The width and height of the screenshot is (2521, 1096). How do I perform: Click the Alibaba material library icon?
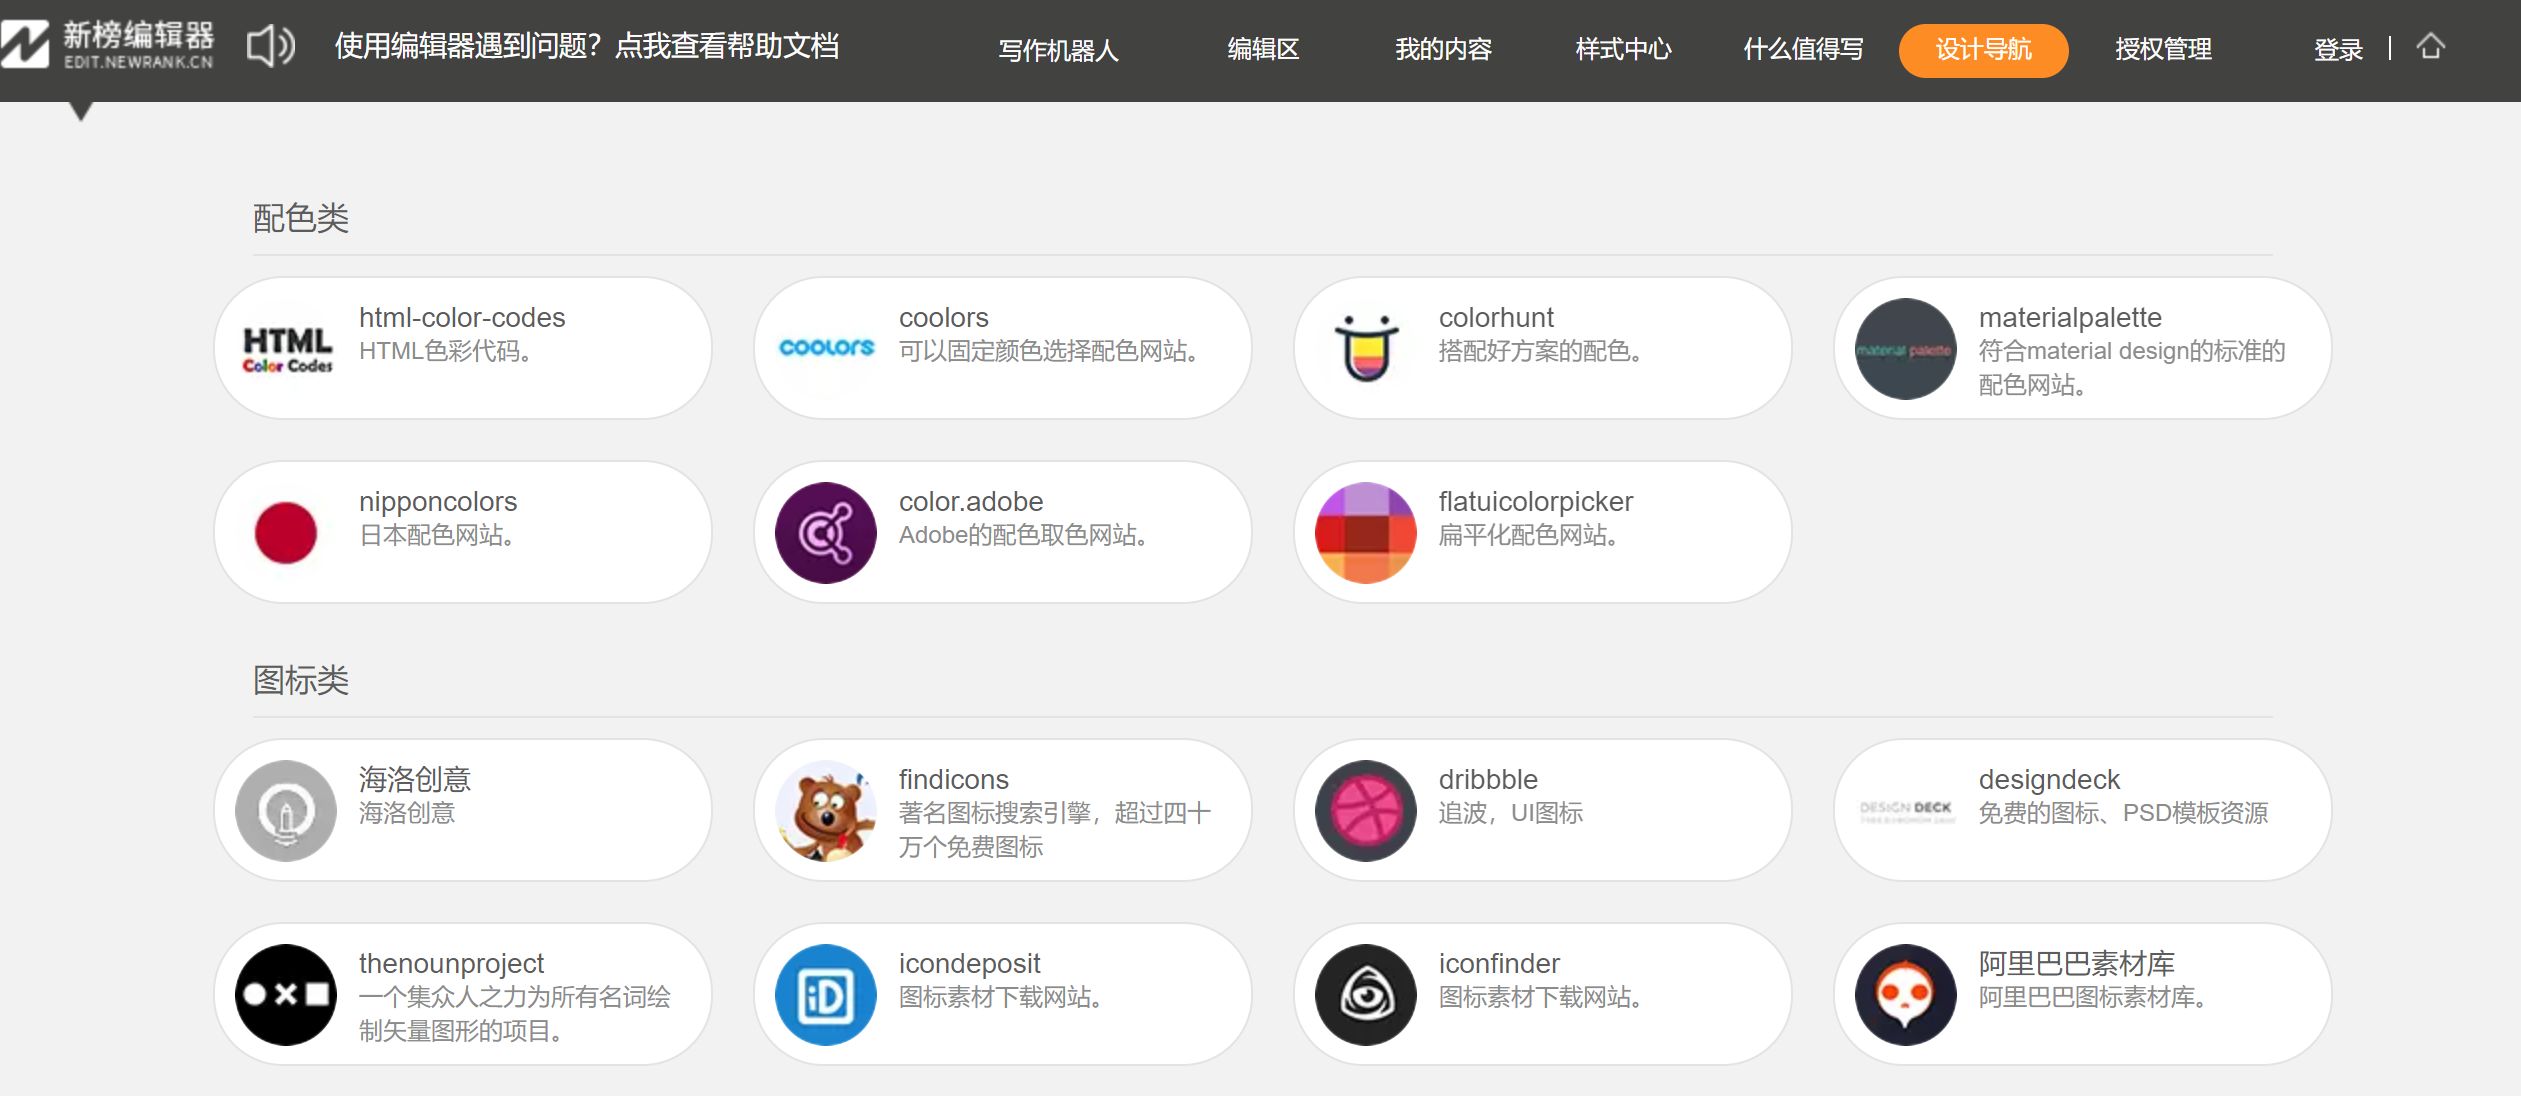(x=1906, y=995)
